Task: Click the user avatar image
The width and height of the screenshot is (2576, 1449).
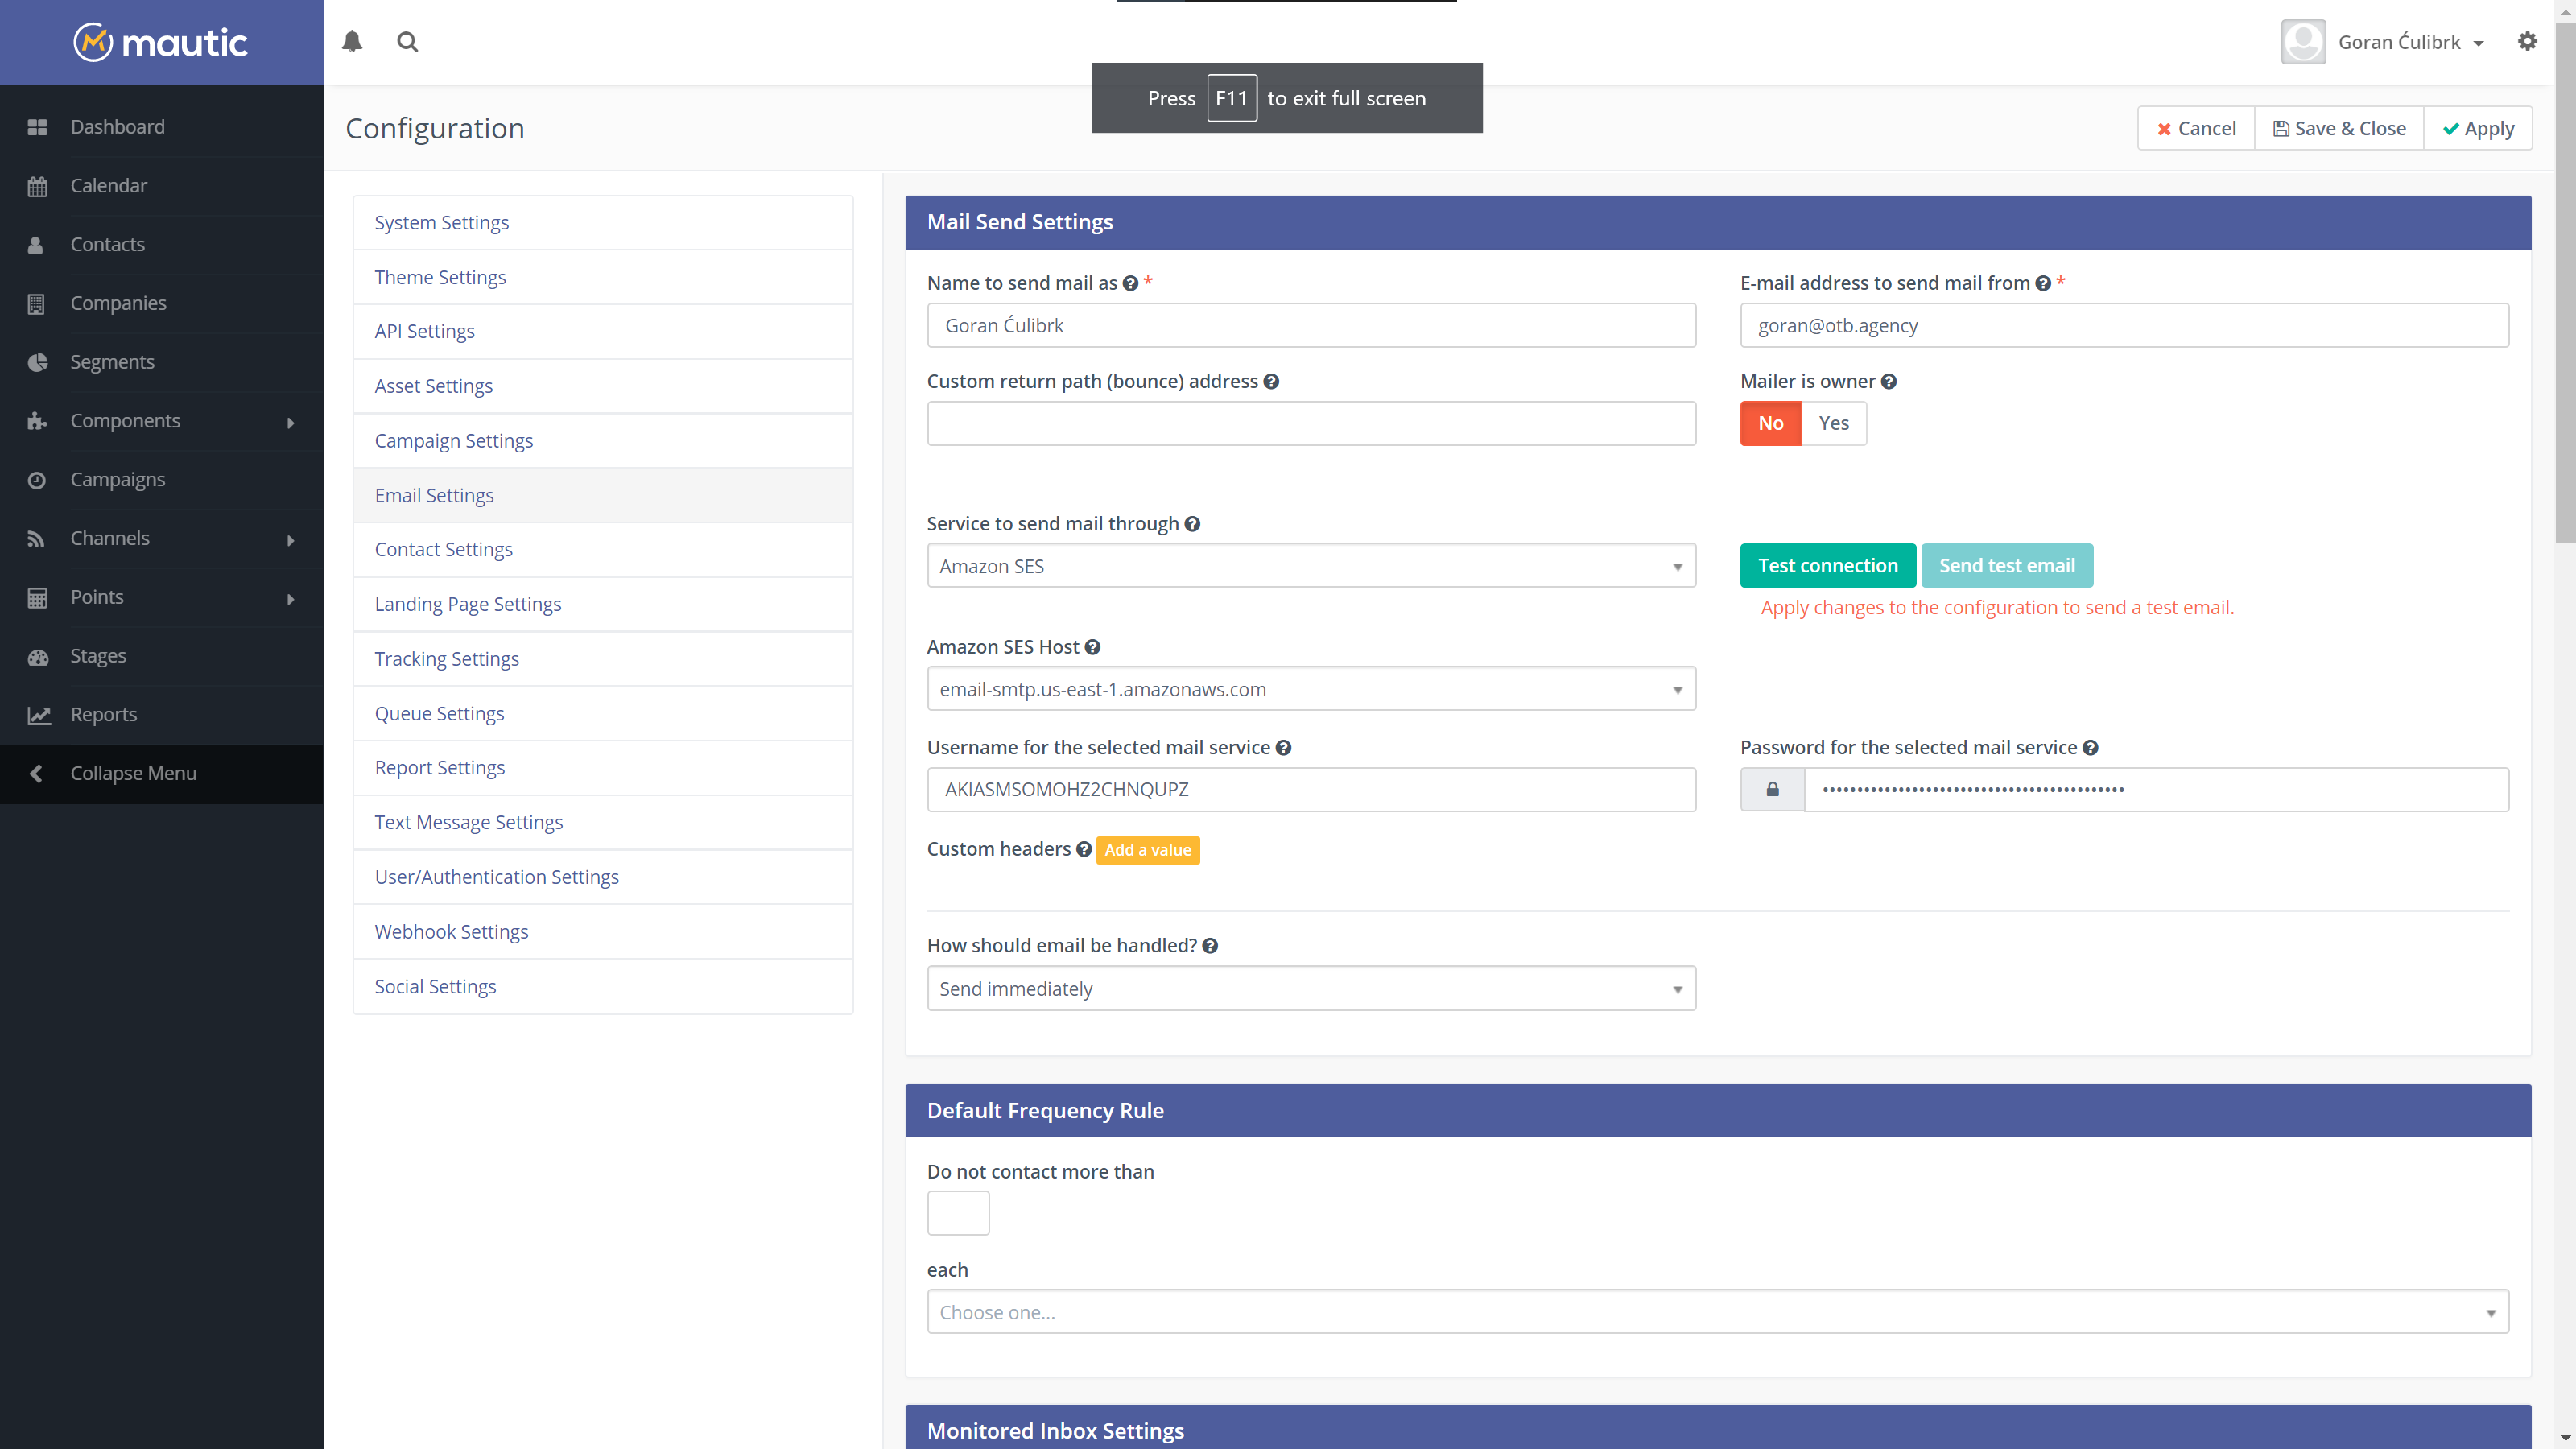Action: pos(2303,42)
